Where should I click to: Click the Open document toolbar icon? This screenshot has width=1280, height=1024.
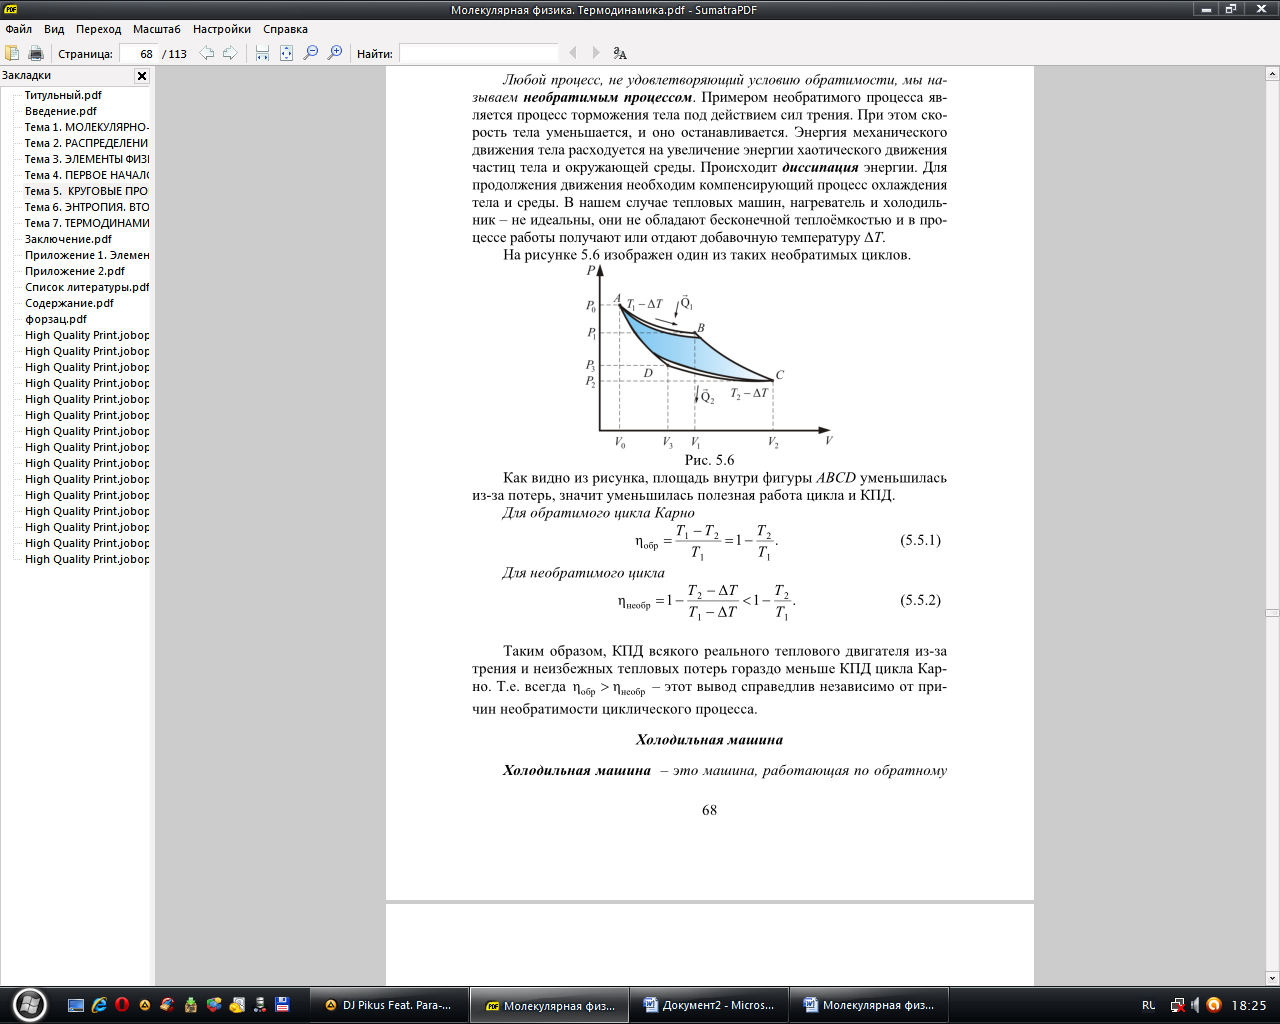point(12,53)
